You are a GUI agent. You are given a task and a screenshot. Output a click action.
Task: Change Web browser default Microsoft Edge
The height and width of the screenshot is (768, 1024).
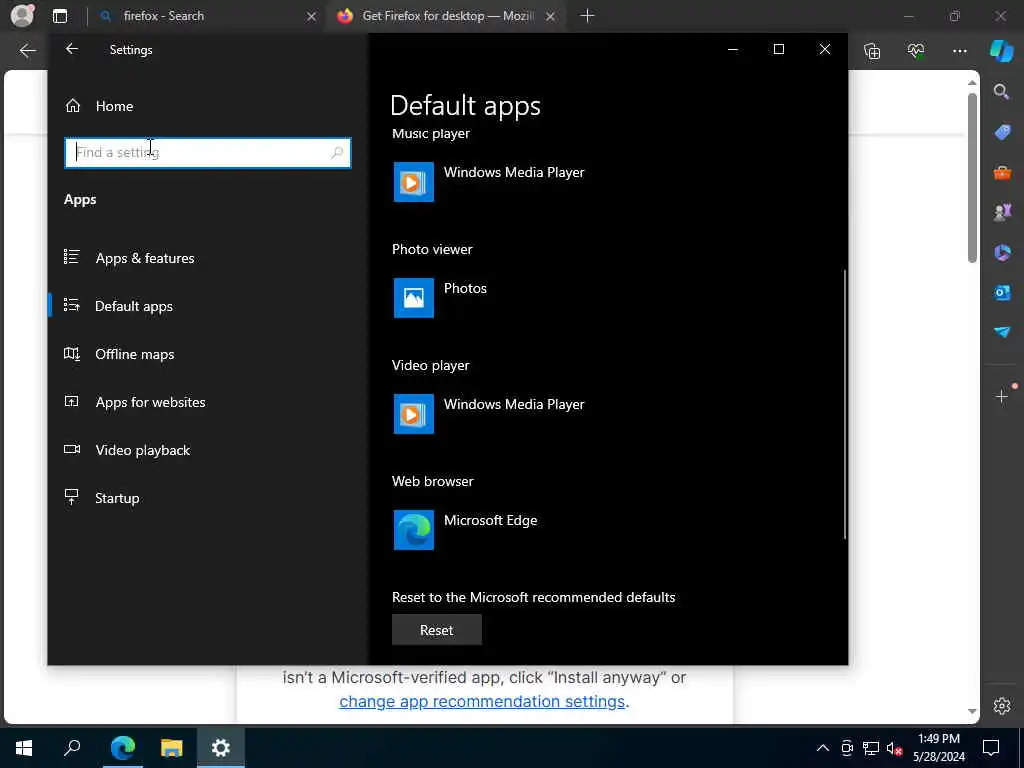tap(466, 530)
